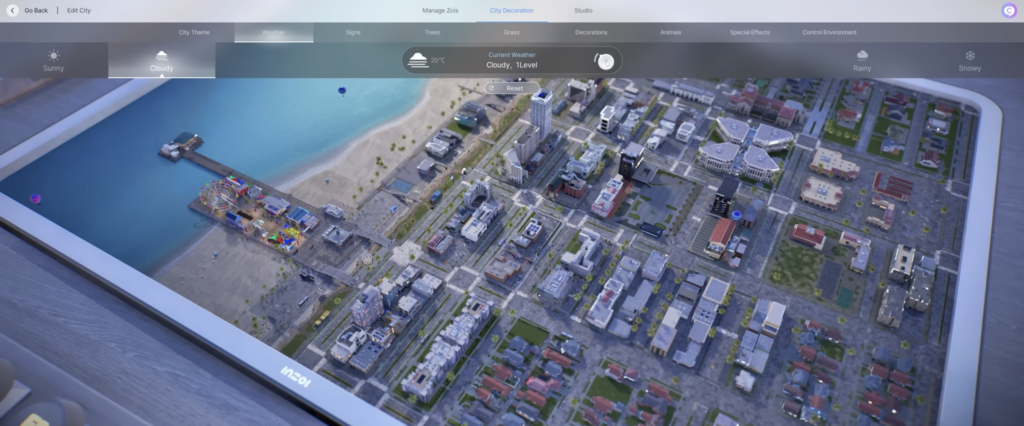Click the Go Back arrow icon
Image resolution: width=1024 pixels, height=426 pixels.
click(13, 10)
